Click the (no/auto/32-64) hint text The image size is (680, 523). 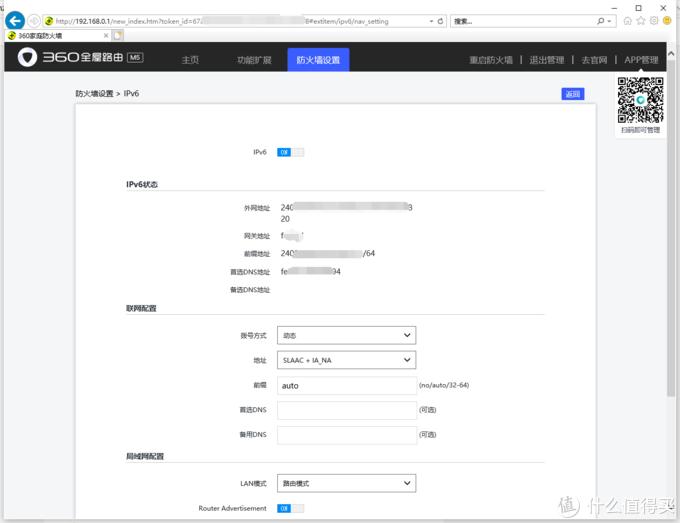pyautogui.click(x=444, y=385)
